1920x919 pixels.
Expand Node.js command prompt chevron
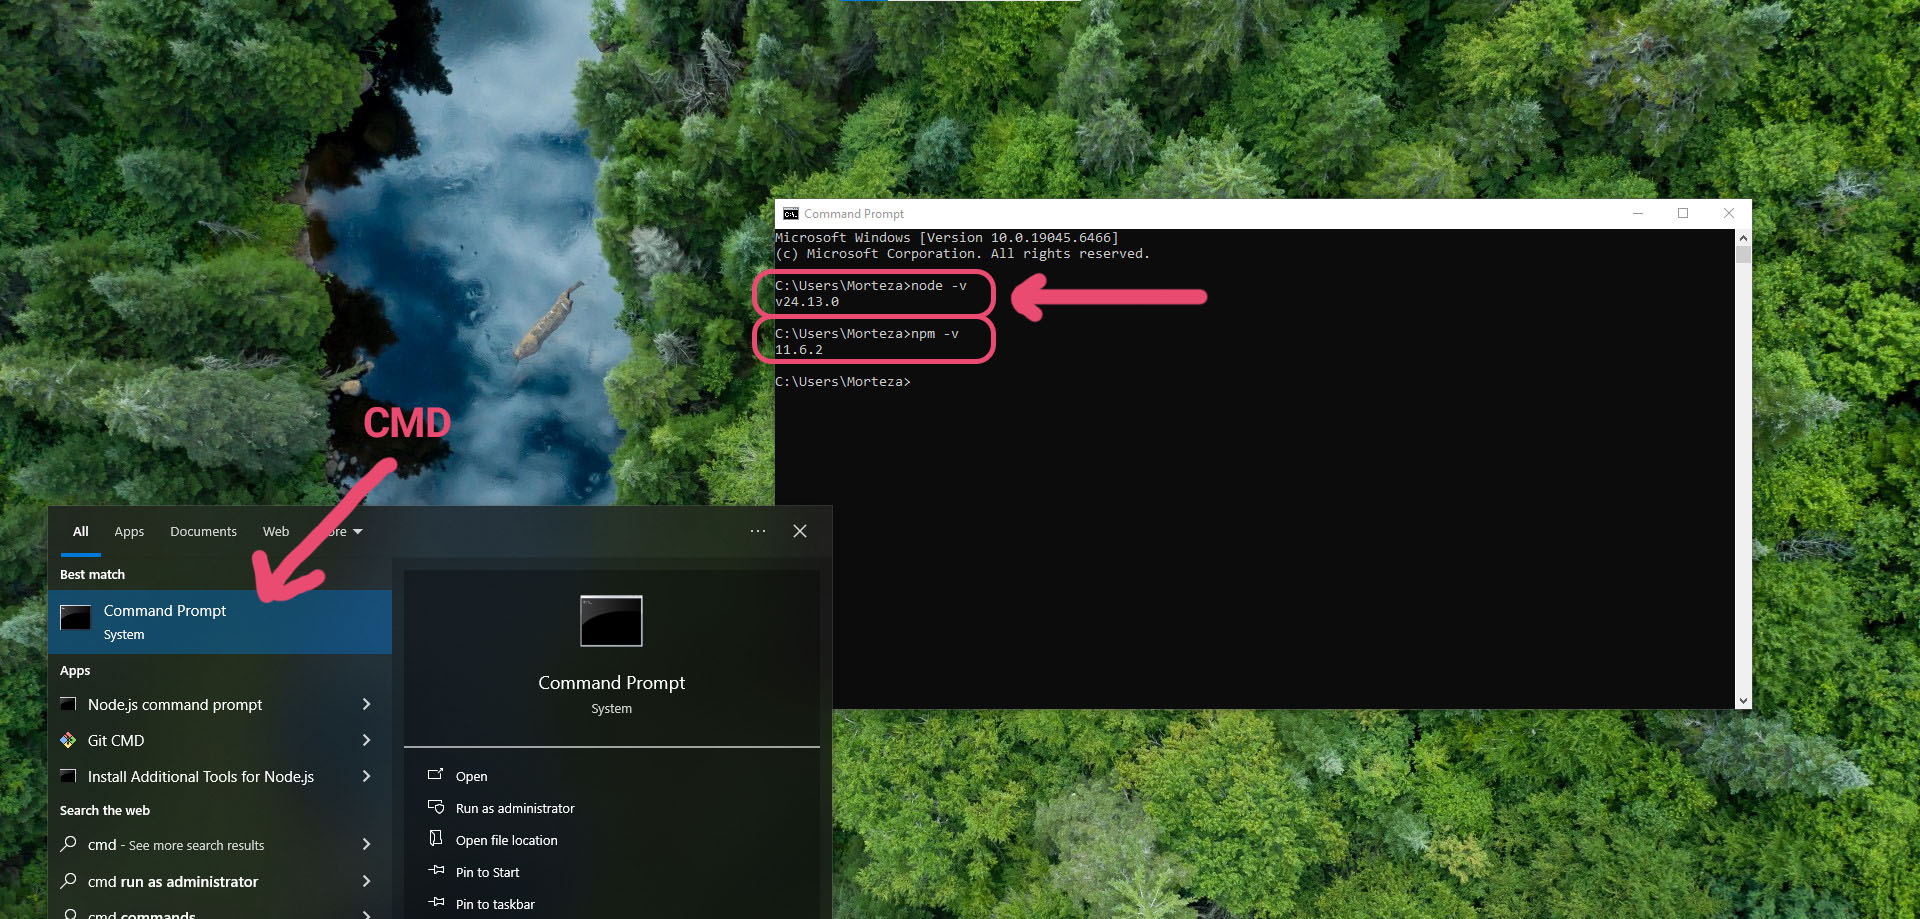366,704
